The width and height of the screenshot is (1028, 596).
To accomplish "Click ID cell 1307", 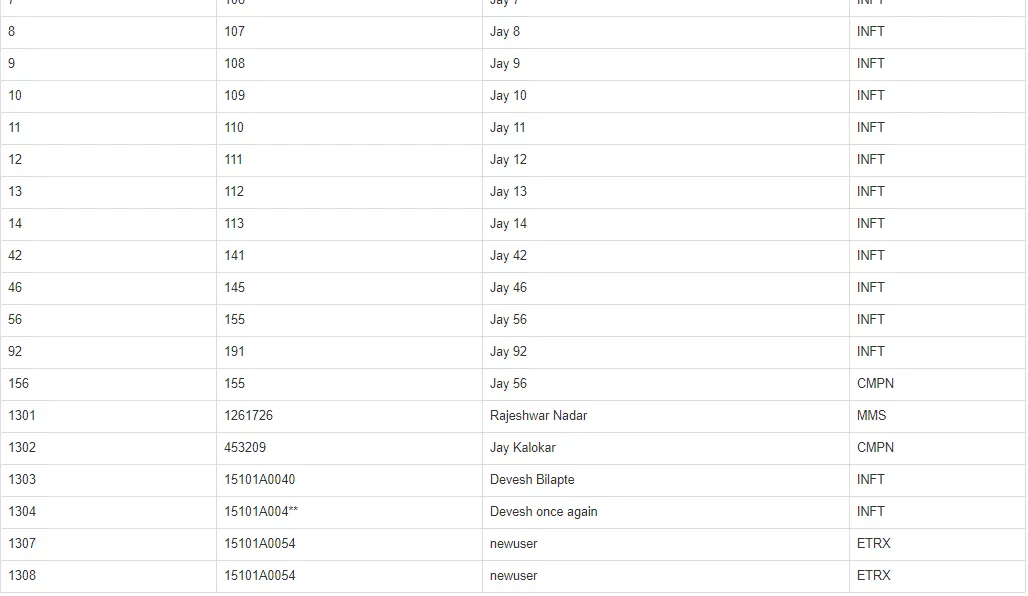I will [108, 544].
